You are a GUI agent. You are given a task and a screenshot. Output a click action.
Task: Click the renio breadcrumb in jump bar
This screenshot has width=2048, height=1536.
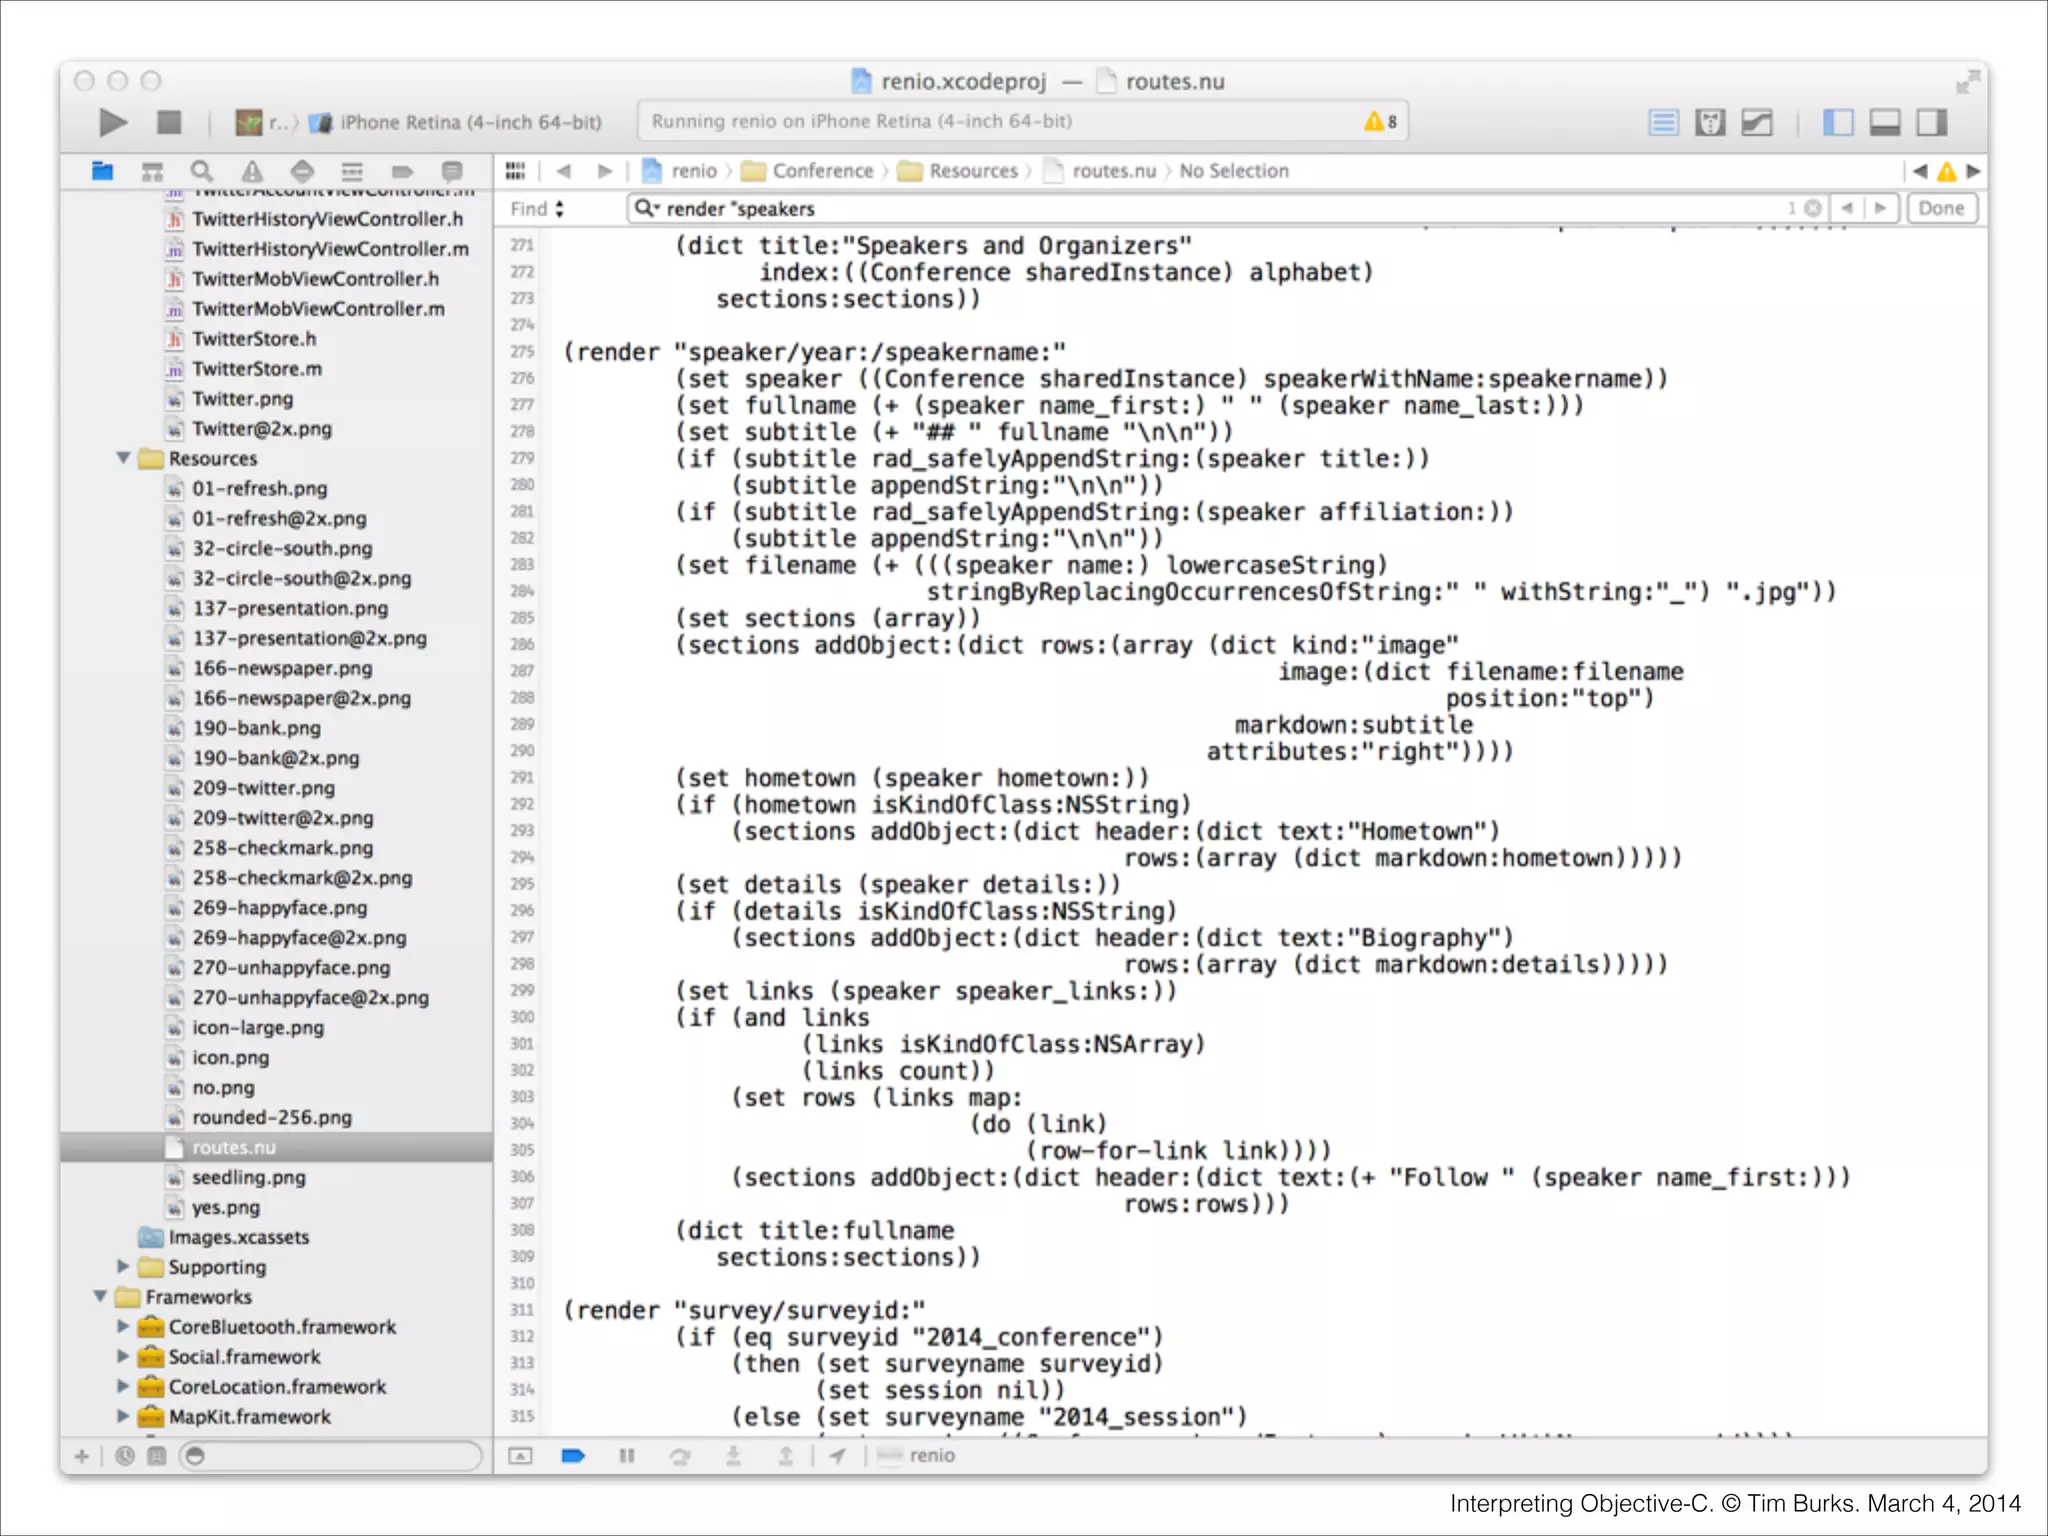tap(681, 171)
